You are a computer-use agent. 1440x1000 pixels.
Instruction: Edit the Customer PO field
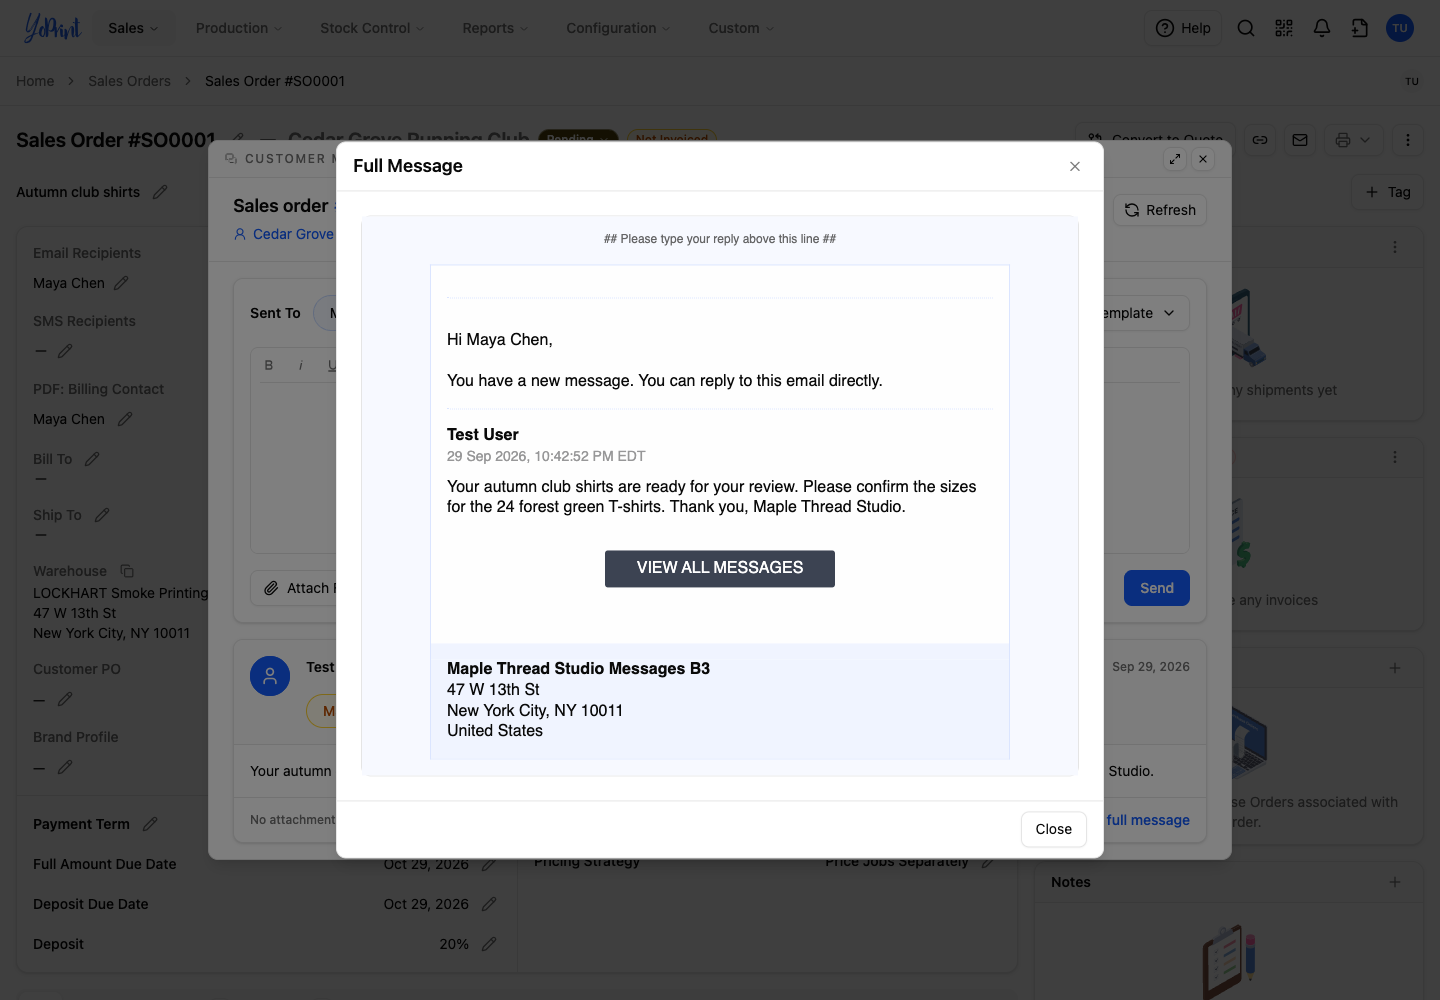click(x=65, y=699)
